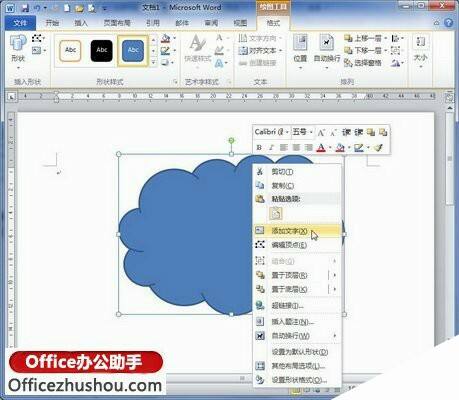Choose 添加文字 from the context menu
The image size is (459, 400).
coord(297,231)
